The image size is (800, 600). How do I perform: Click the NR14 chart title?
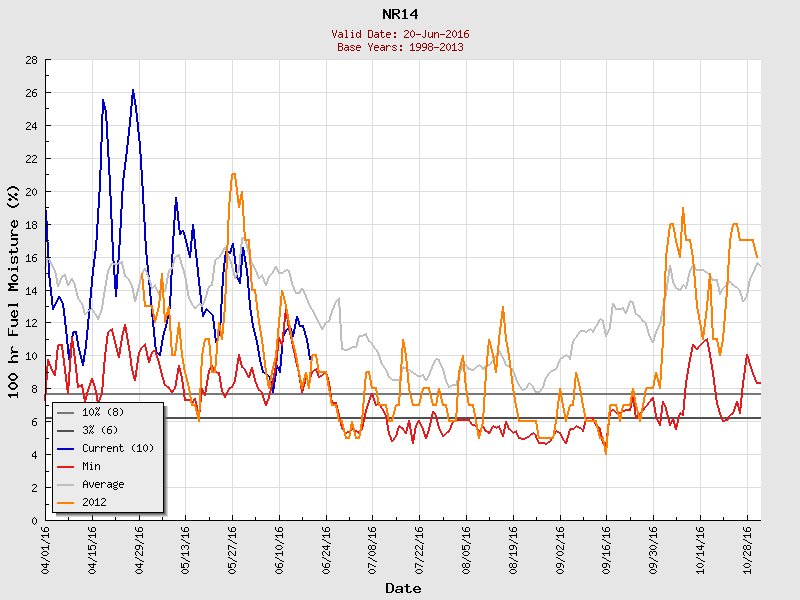(x=402, y=14)
